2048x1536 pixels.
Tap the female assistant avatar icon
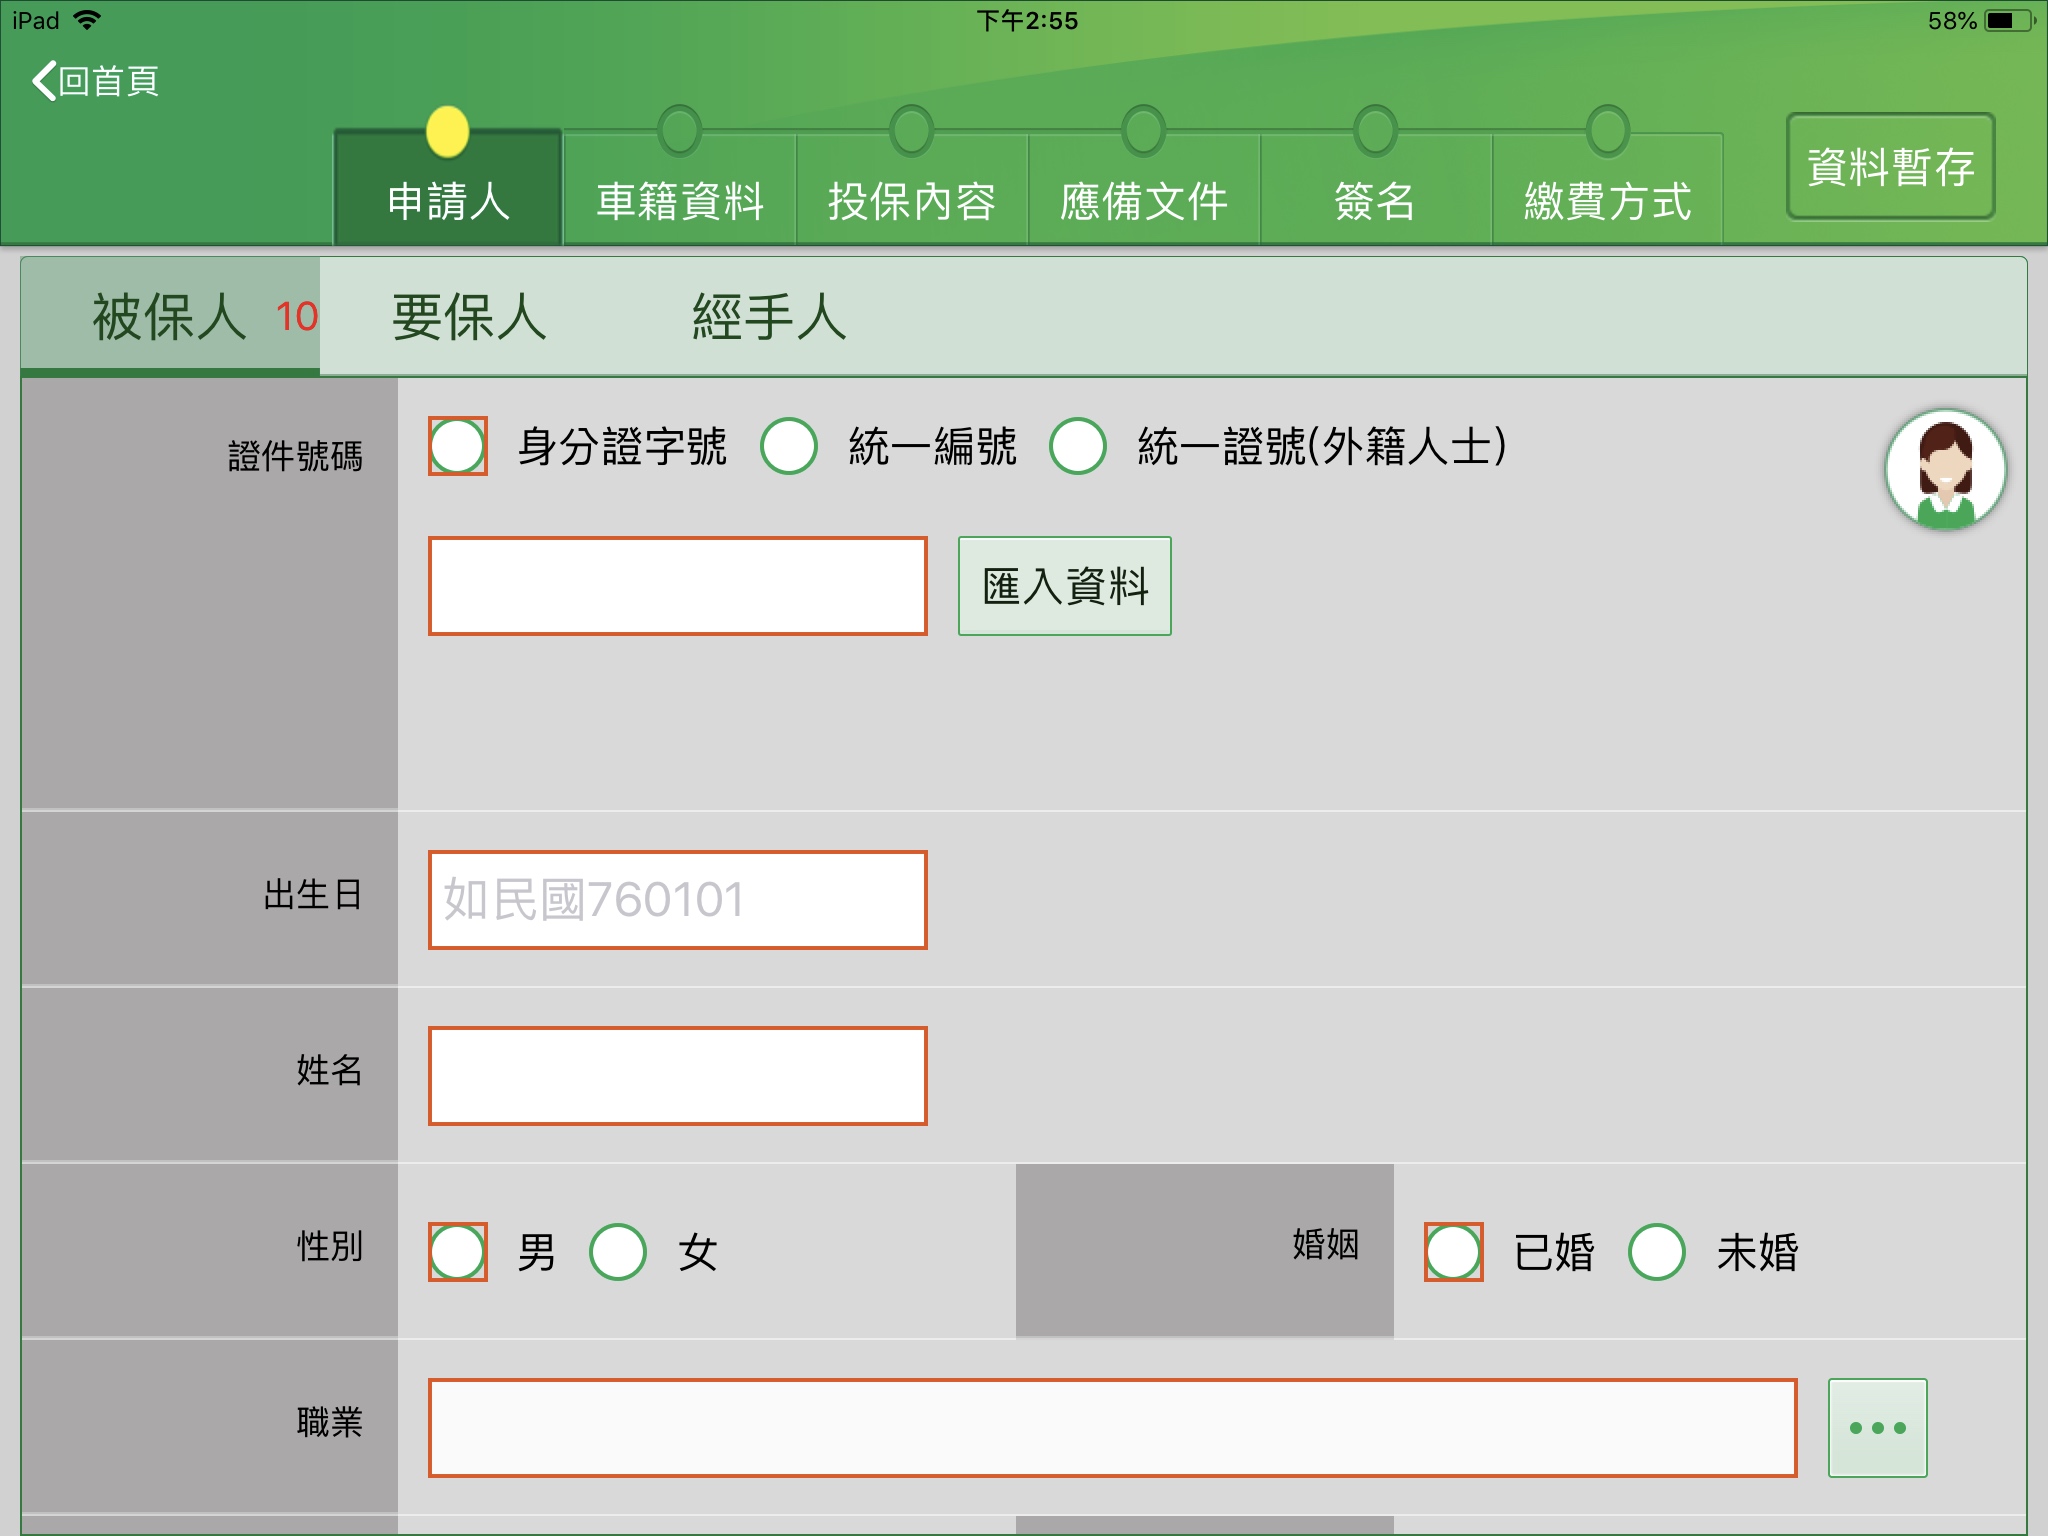(x=1944, y=469)
